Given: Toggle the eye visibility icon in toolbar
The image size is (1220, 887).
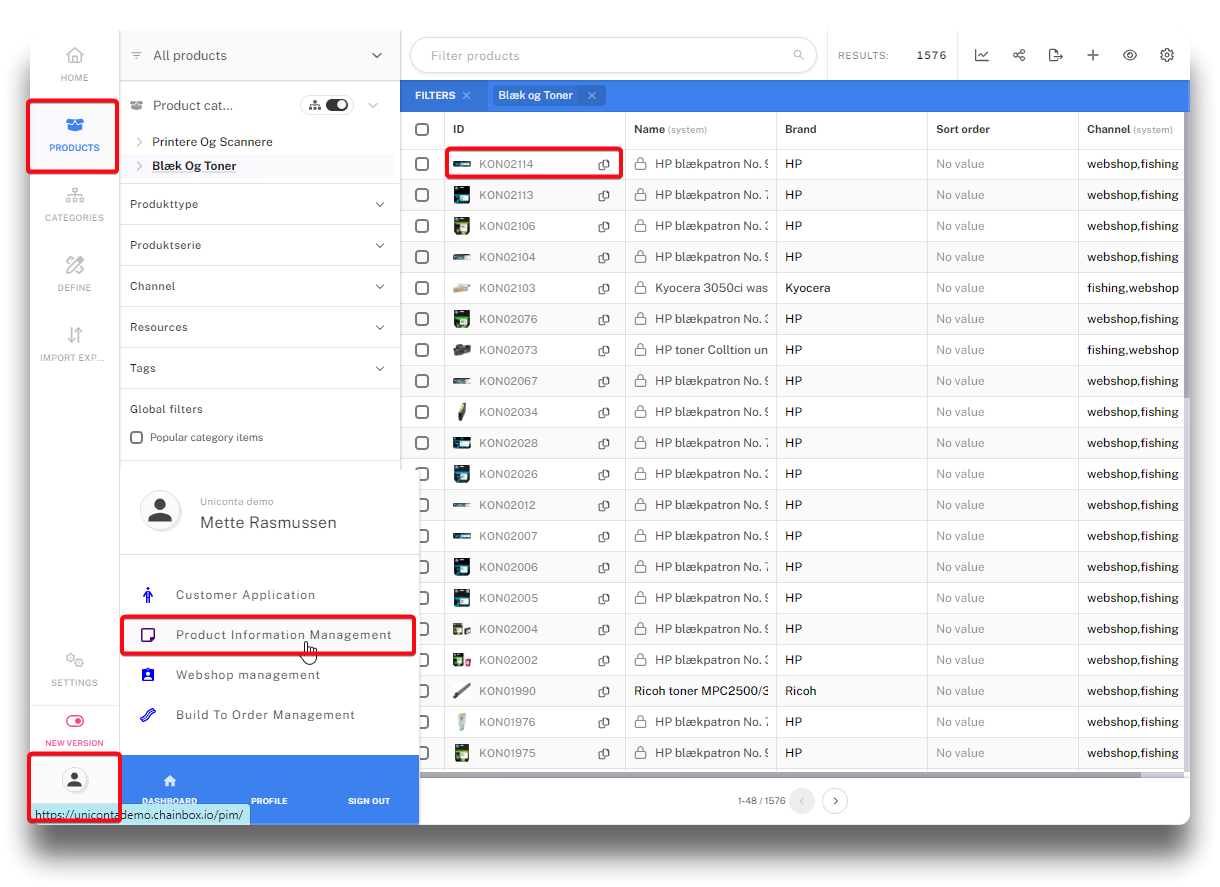Looking at the screenshot, I should pos(1130,56).
